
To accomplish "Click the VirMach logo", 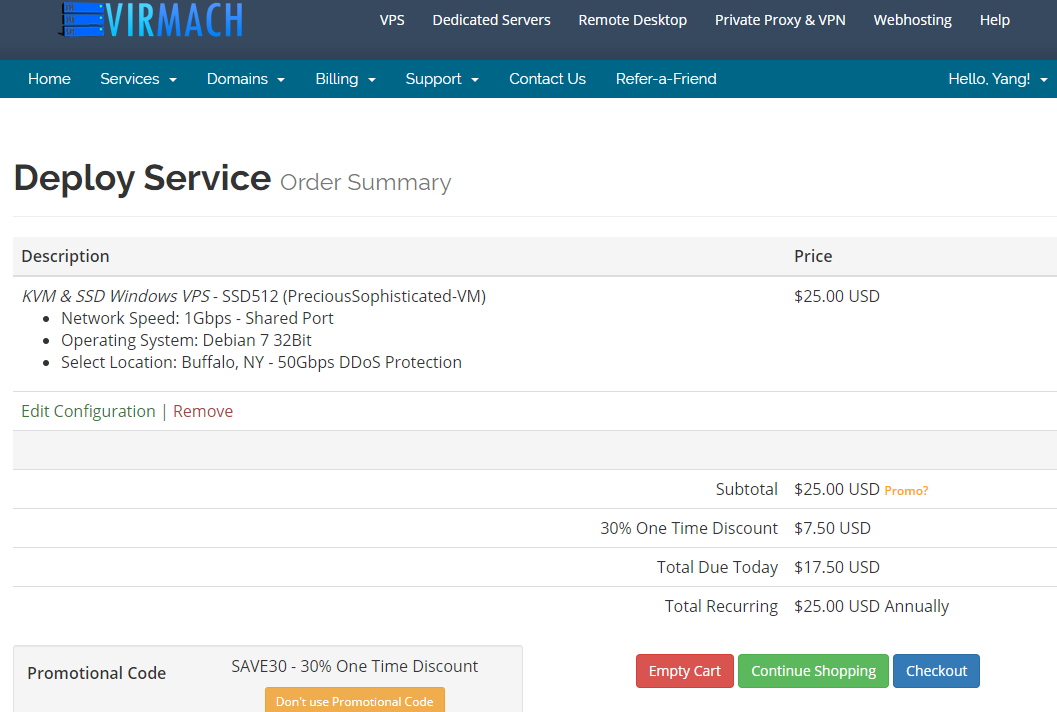I will click(150, 19).
